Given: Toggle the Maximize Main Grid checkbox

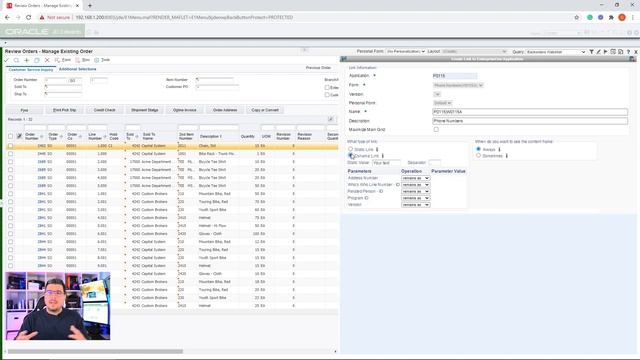Looking at the screenshot, I should pos(436,129).
